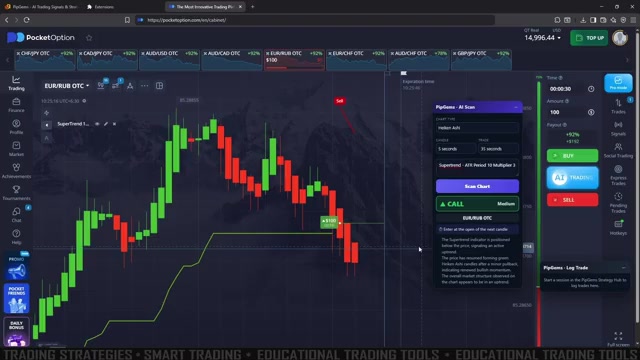Open the Help section in left sidebar
The image size is (640, 360).
click(x=16, y=237)
